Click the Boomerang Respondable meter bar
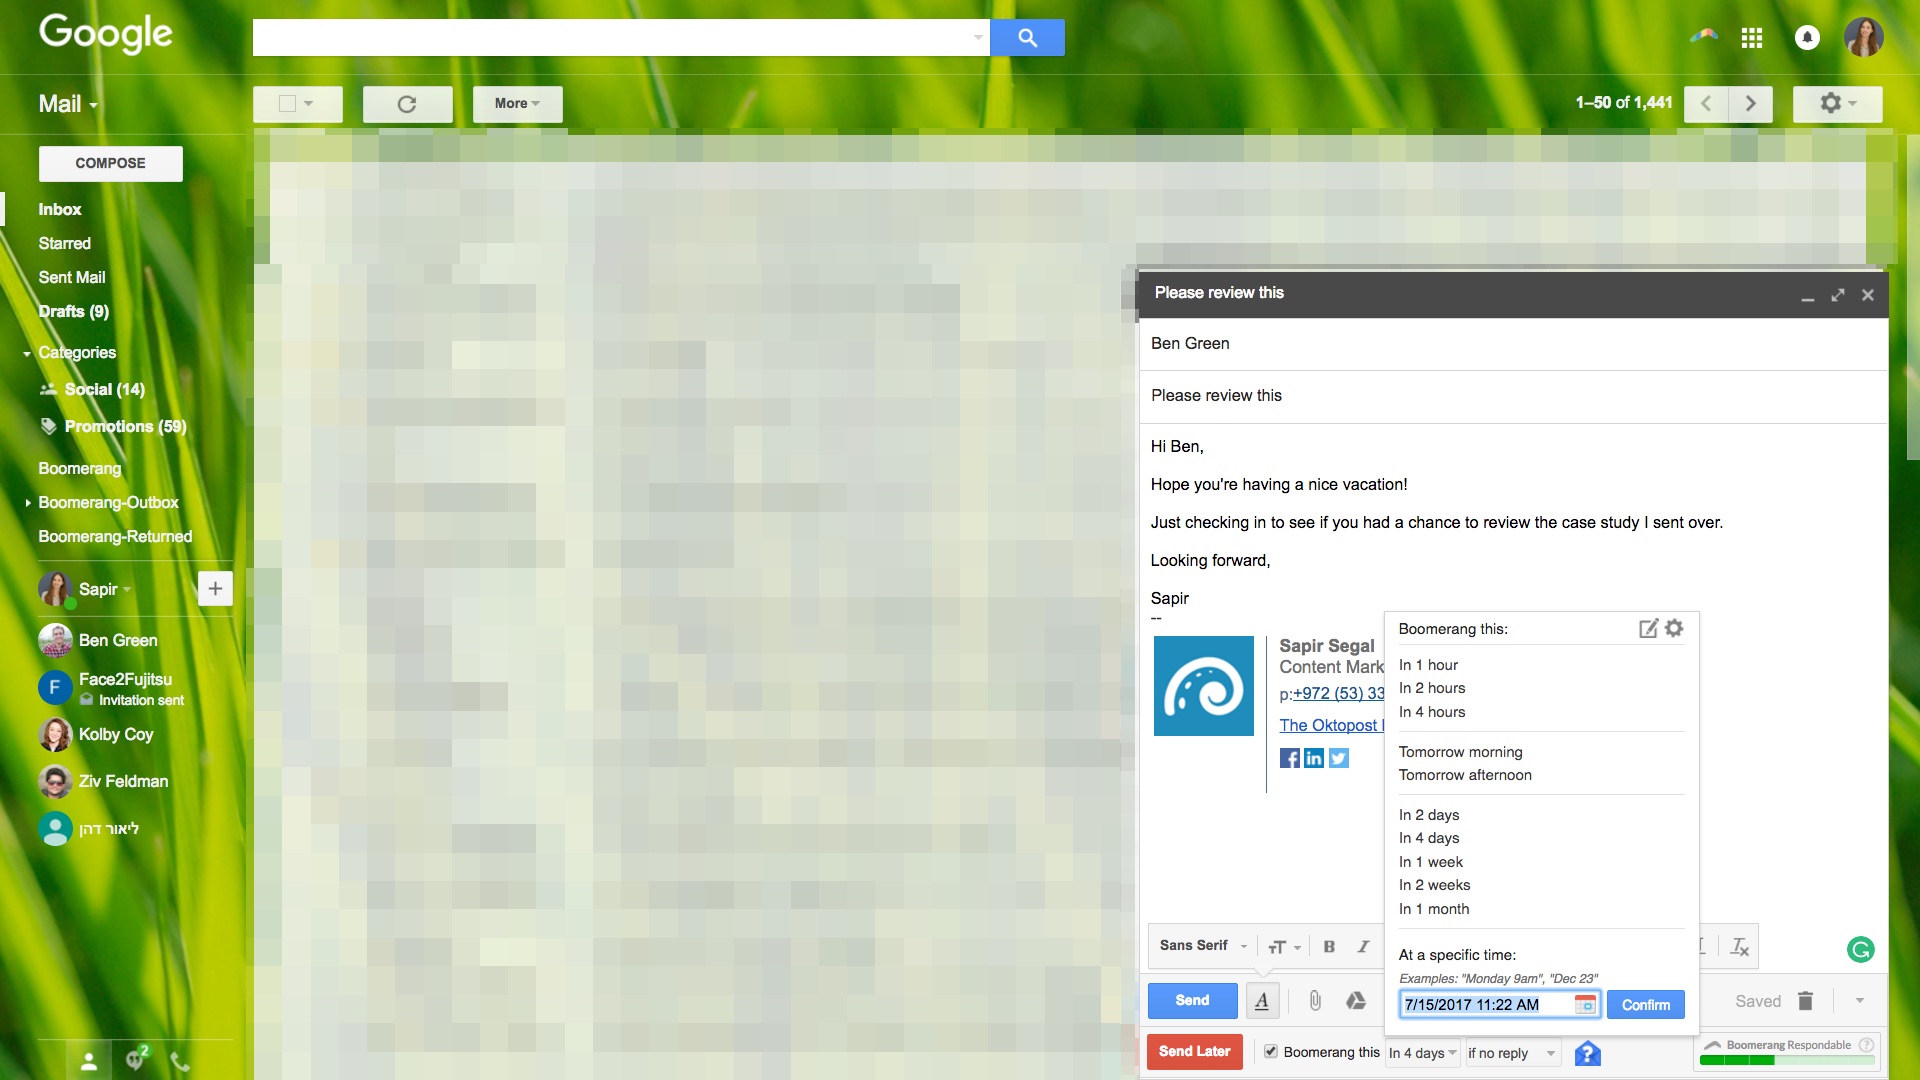 coord(1787,1058)
